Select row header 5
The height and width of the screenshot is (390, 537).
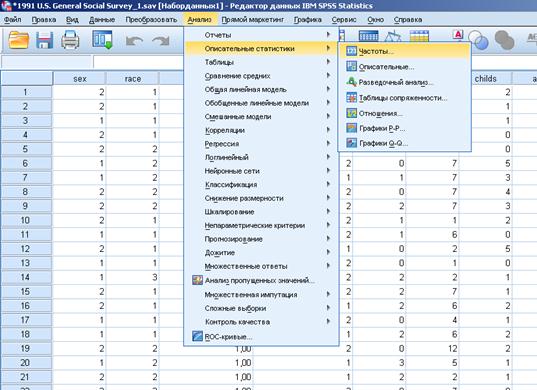[26, 149]
